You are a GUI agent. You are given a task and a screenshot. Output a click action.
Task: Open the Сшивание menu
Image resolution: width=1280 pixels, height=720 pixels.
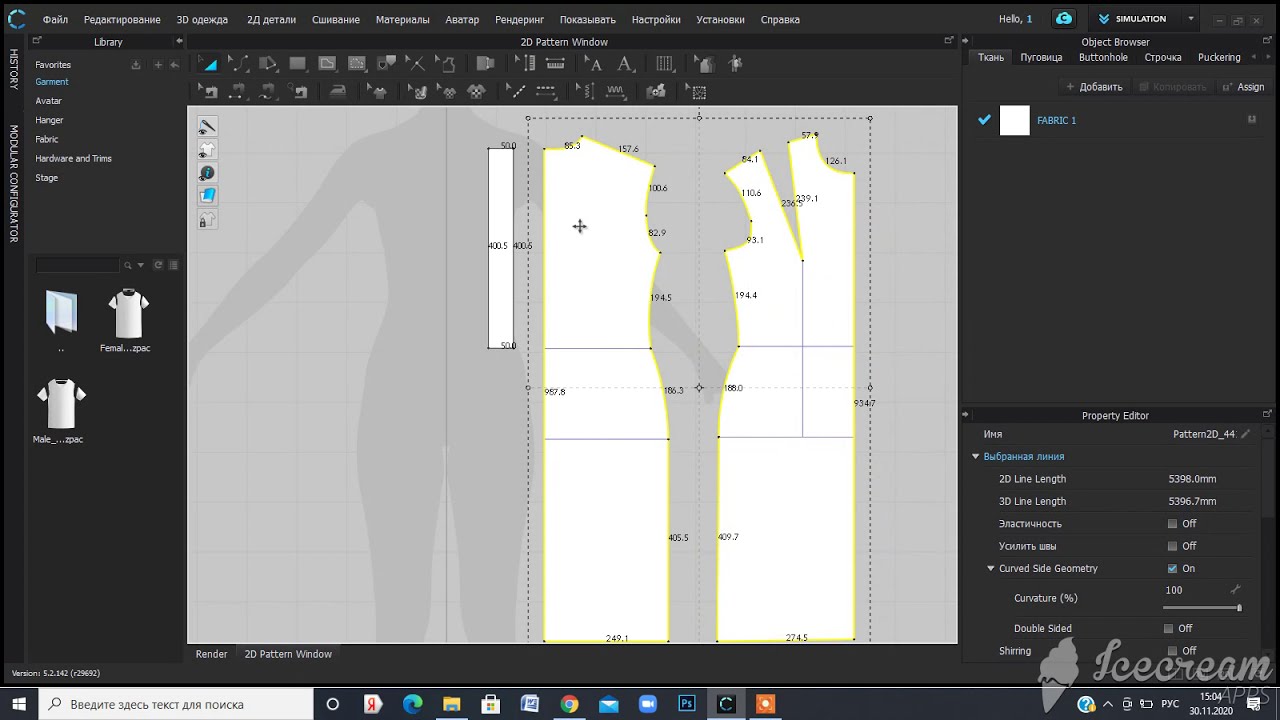coord(336,20)
